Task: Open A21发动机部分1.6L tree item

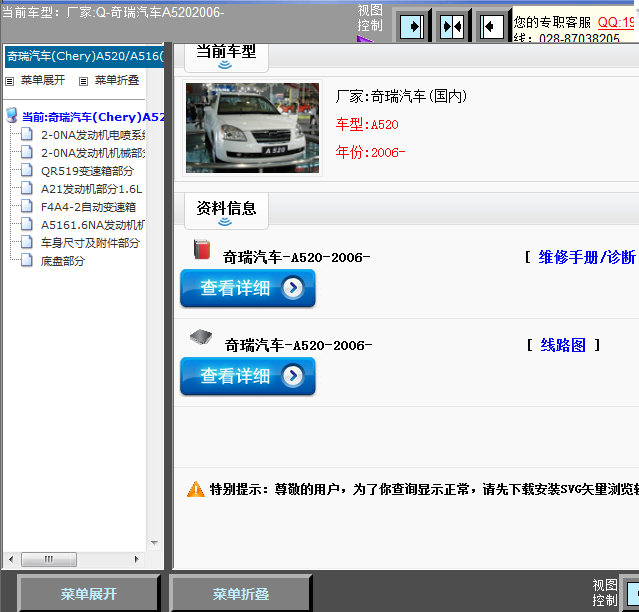Action: click(x=92, y=189)
